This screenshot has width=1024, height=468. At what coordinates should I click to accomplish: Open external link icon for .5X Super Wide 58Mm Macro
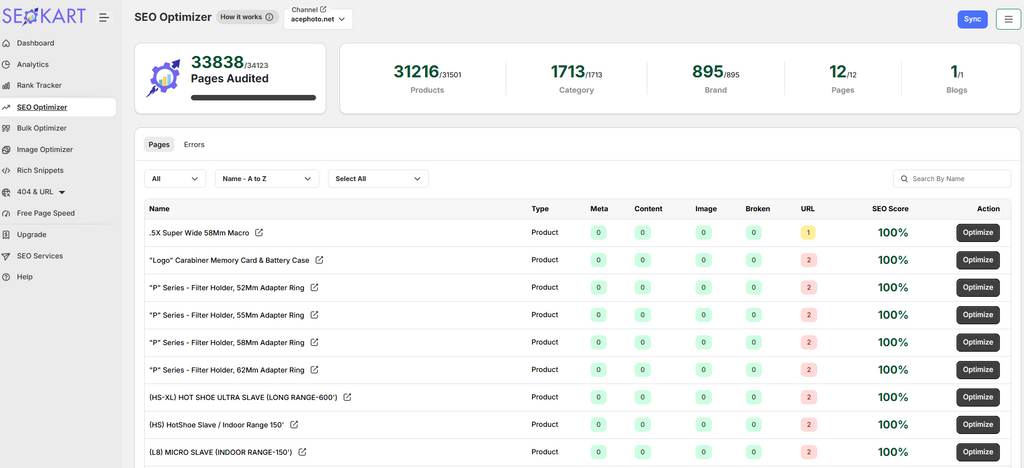[x=259, y=232]
